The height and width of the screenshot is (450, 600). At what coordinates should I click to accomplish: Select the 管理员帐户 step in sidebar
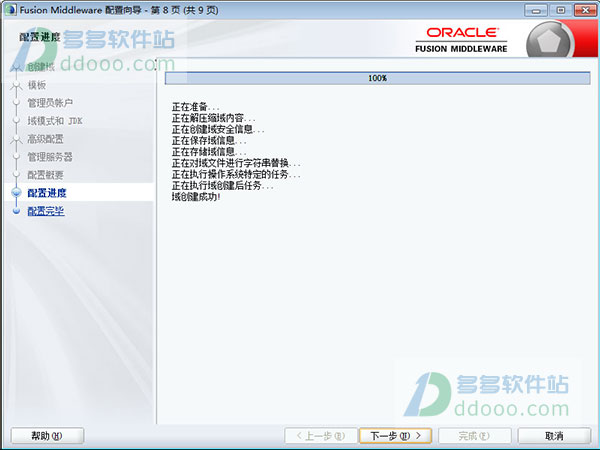(50, 103)
